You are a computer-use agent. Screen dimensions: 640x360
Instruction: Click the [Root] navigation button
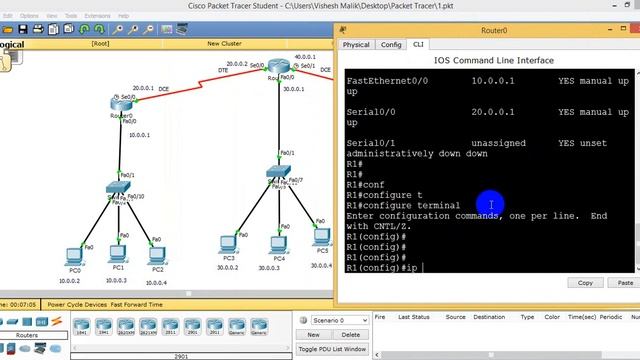(x=100, y=44)
